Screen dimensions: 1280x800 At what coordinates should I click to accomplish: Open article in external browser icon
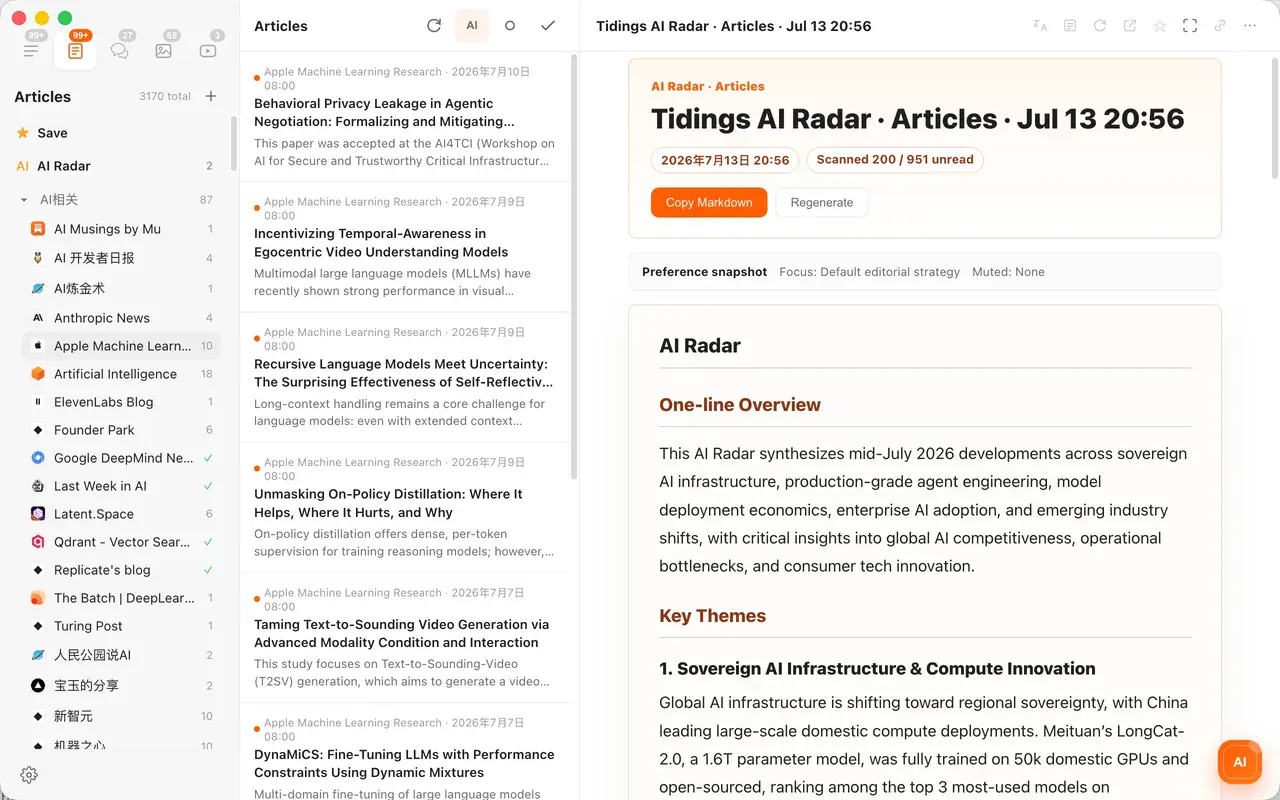pyautogui.click(x=1130, y=26)
